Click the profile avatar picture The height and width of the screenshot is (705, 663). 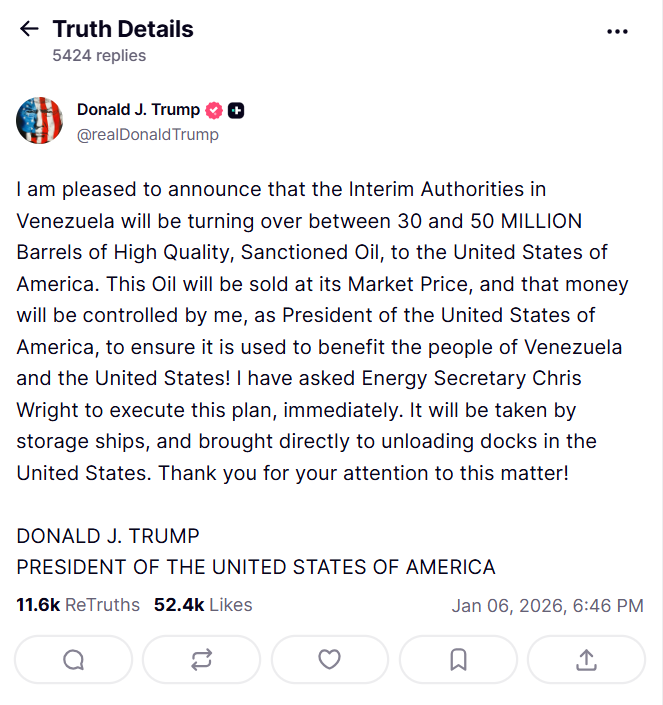click(x=40, y=121)
